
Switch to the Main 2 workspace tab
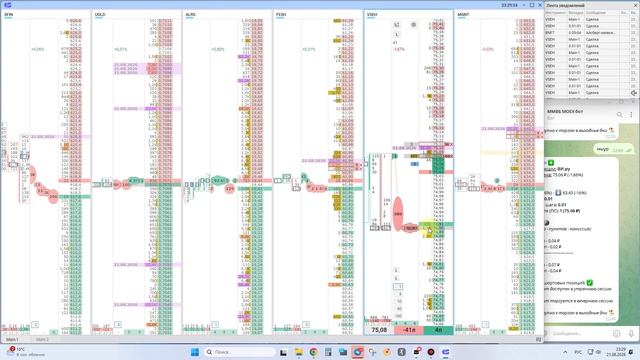pos(42,339)
